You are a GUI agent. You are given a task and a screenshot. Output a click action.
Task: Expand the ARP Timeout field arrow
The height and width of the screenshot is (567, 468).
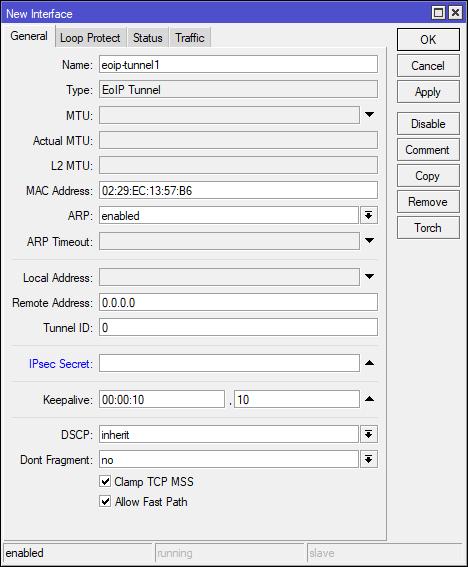pyautogui.click(x=369, y=240)
